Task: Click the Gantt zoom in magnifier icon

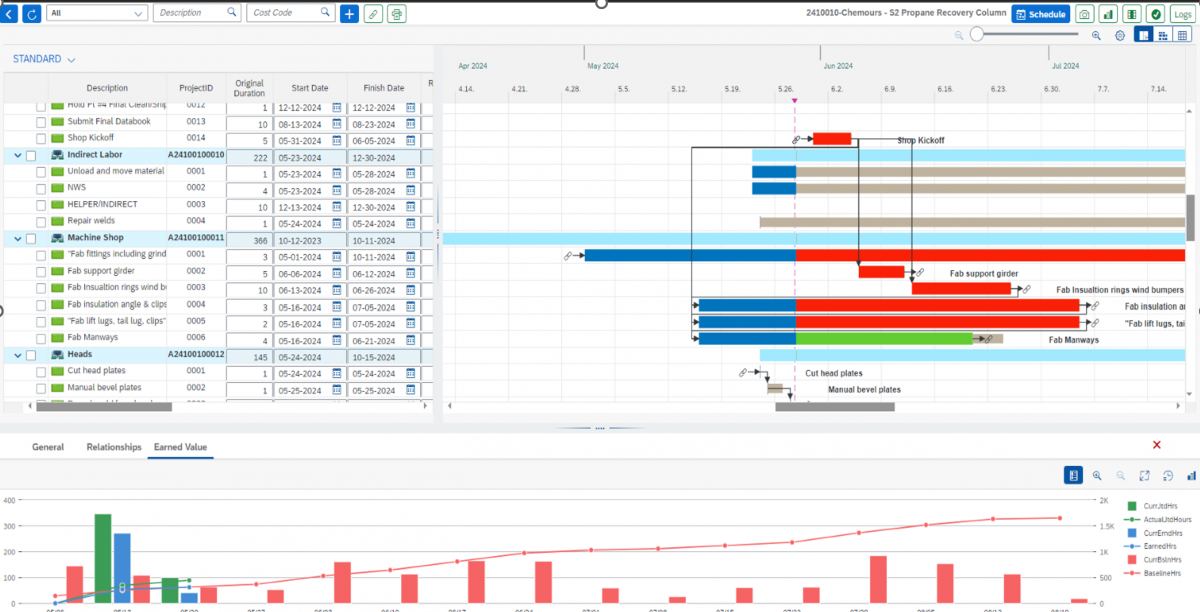Action: (x=1096, y=36)
